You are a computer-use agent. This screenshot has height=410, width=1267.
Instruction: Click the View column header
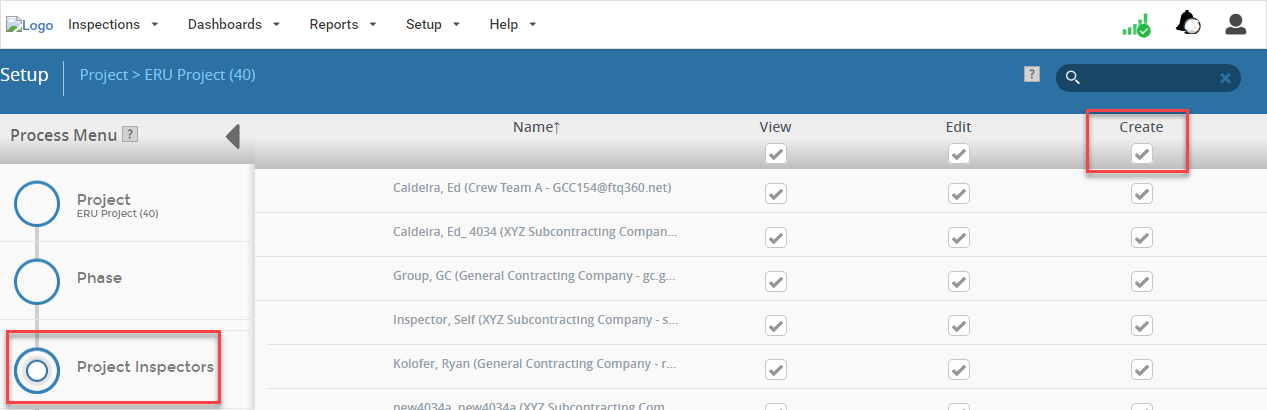tap(776, 127)
